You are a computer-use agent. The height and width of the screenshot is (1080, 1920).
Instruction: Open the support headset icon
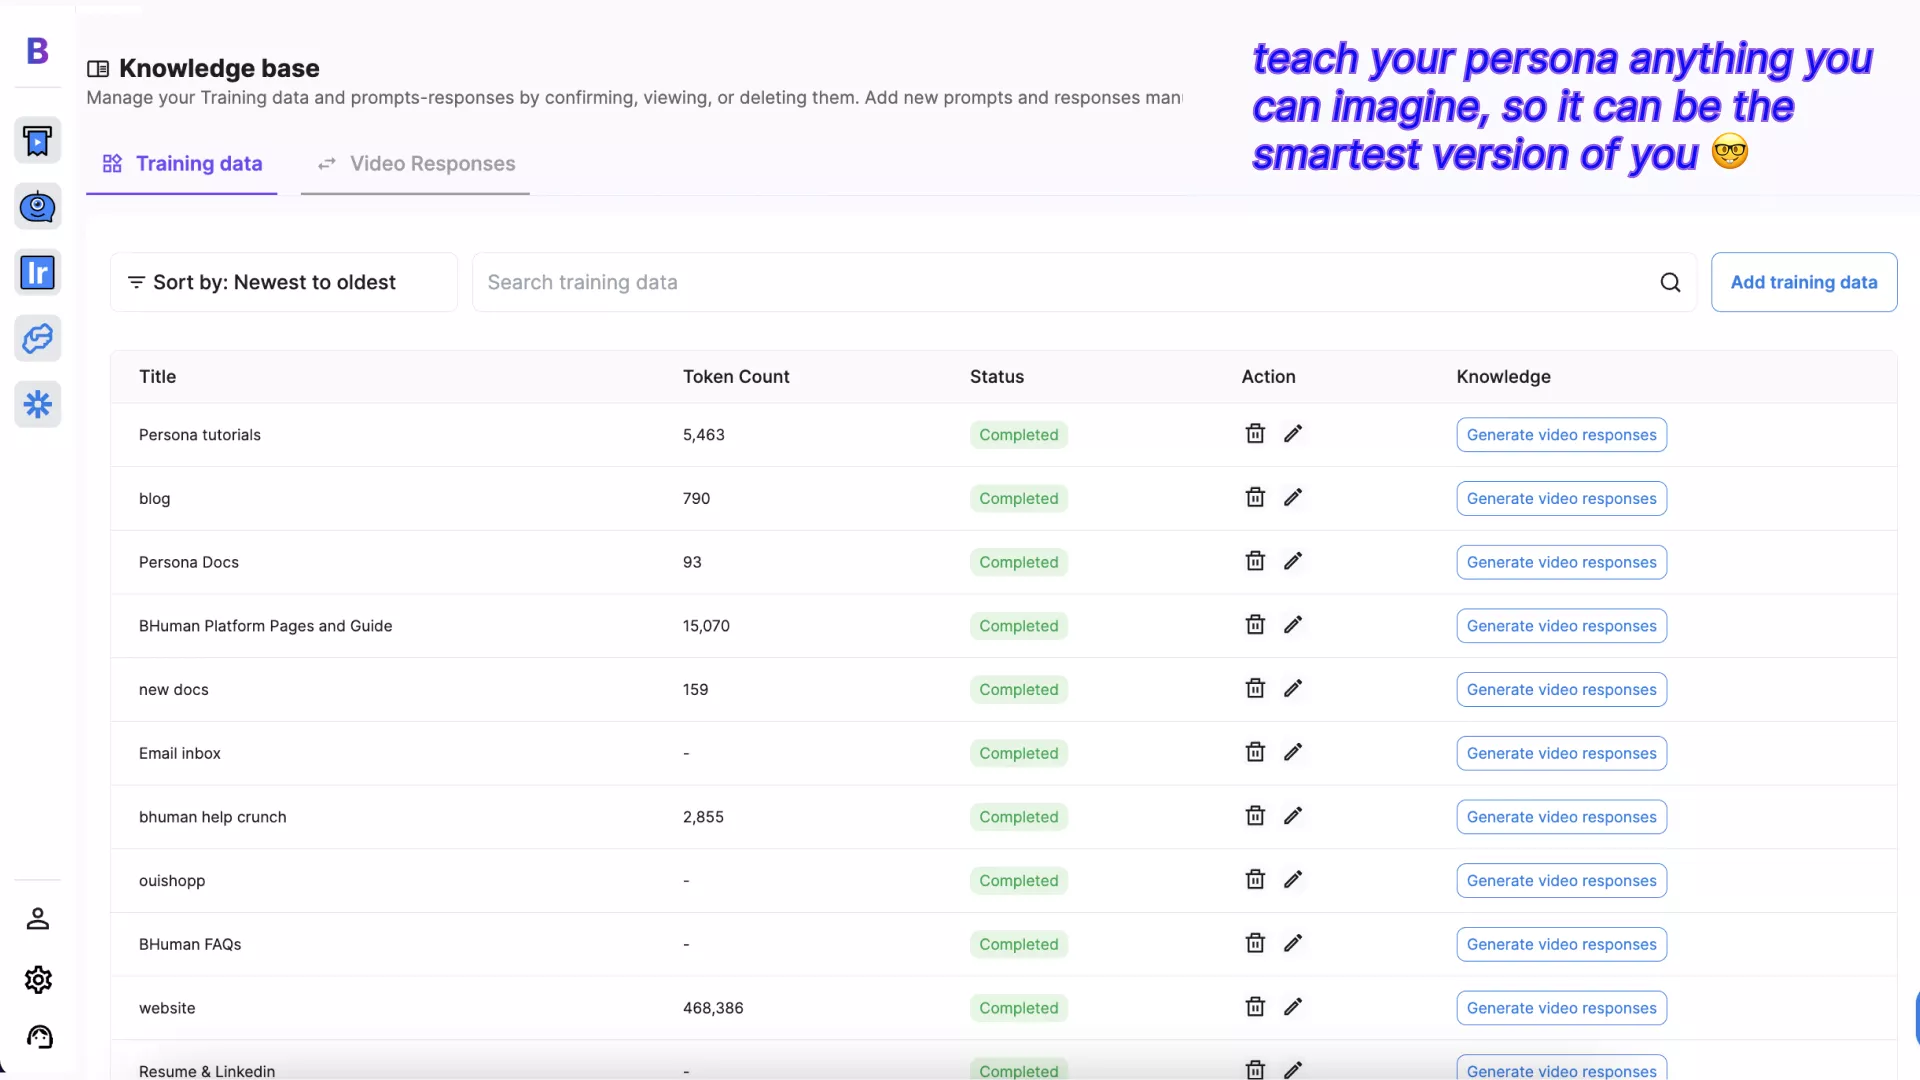point(39,1037)
